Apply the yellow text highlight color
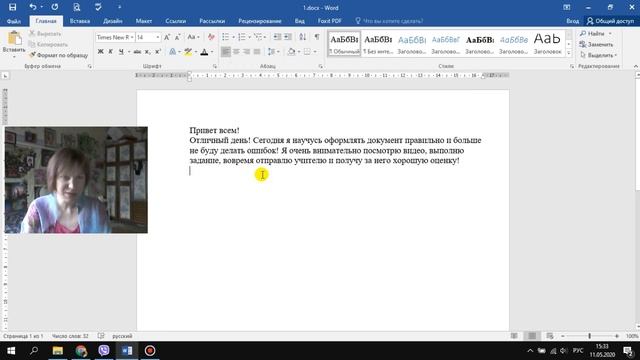This screenshot has width=640, height=360. pos(188,52)
